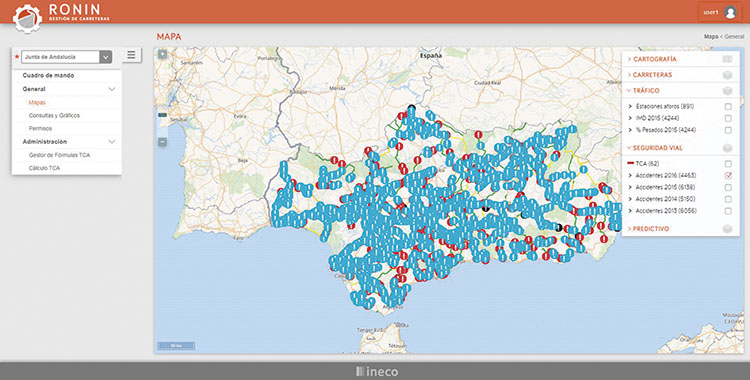Click the Tráfico layer cube icon
The height and width of the screenshot is (380, 750).
(x=727, y=91)
